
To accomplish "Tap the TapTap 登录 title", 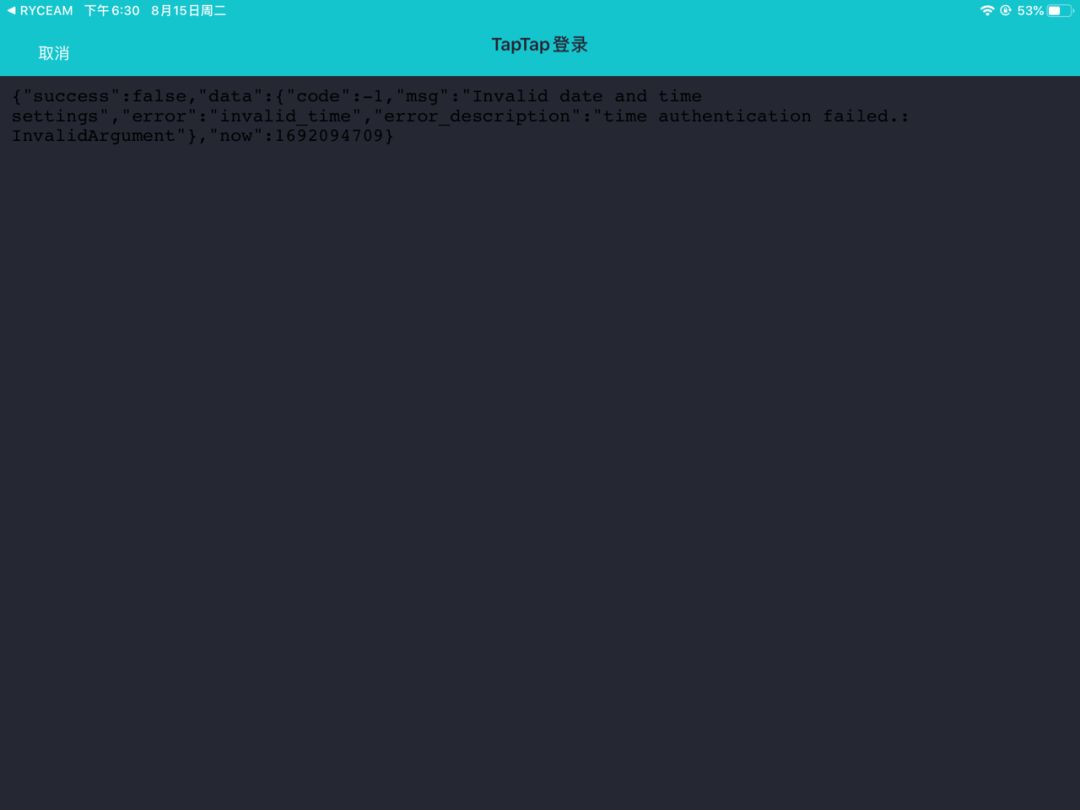I will click(539, 45).
